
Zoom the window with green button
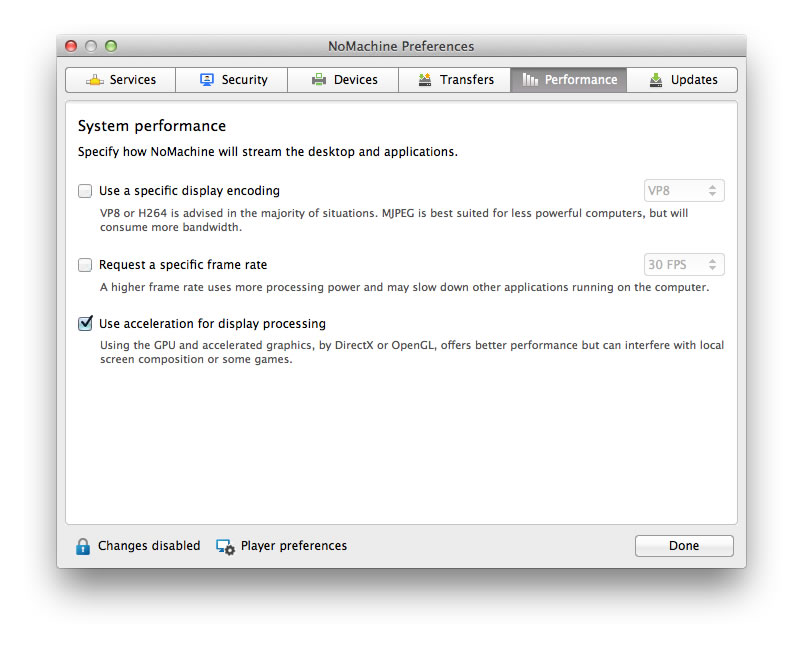click(111, 46)
